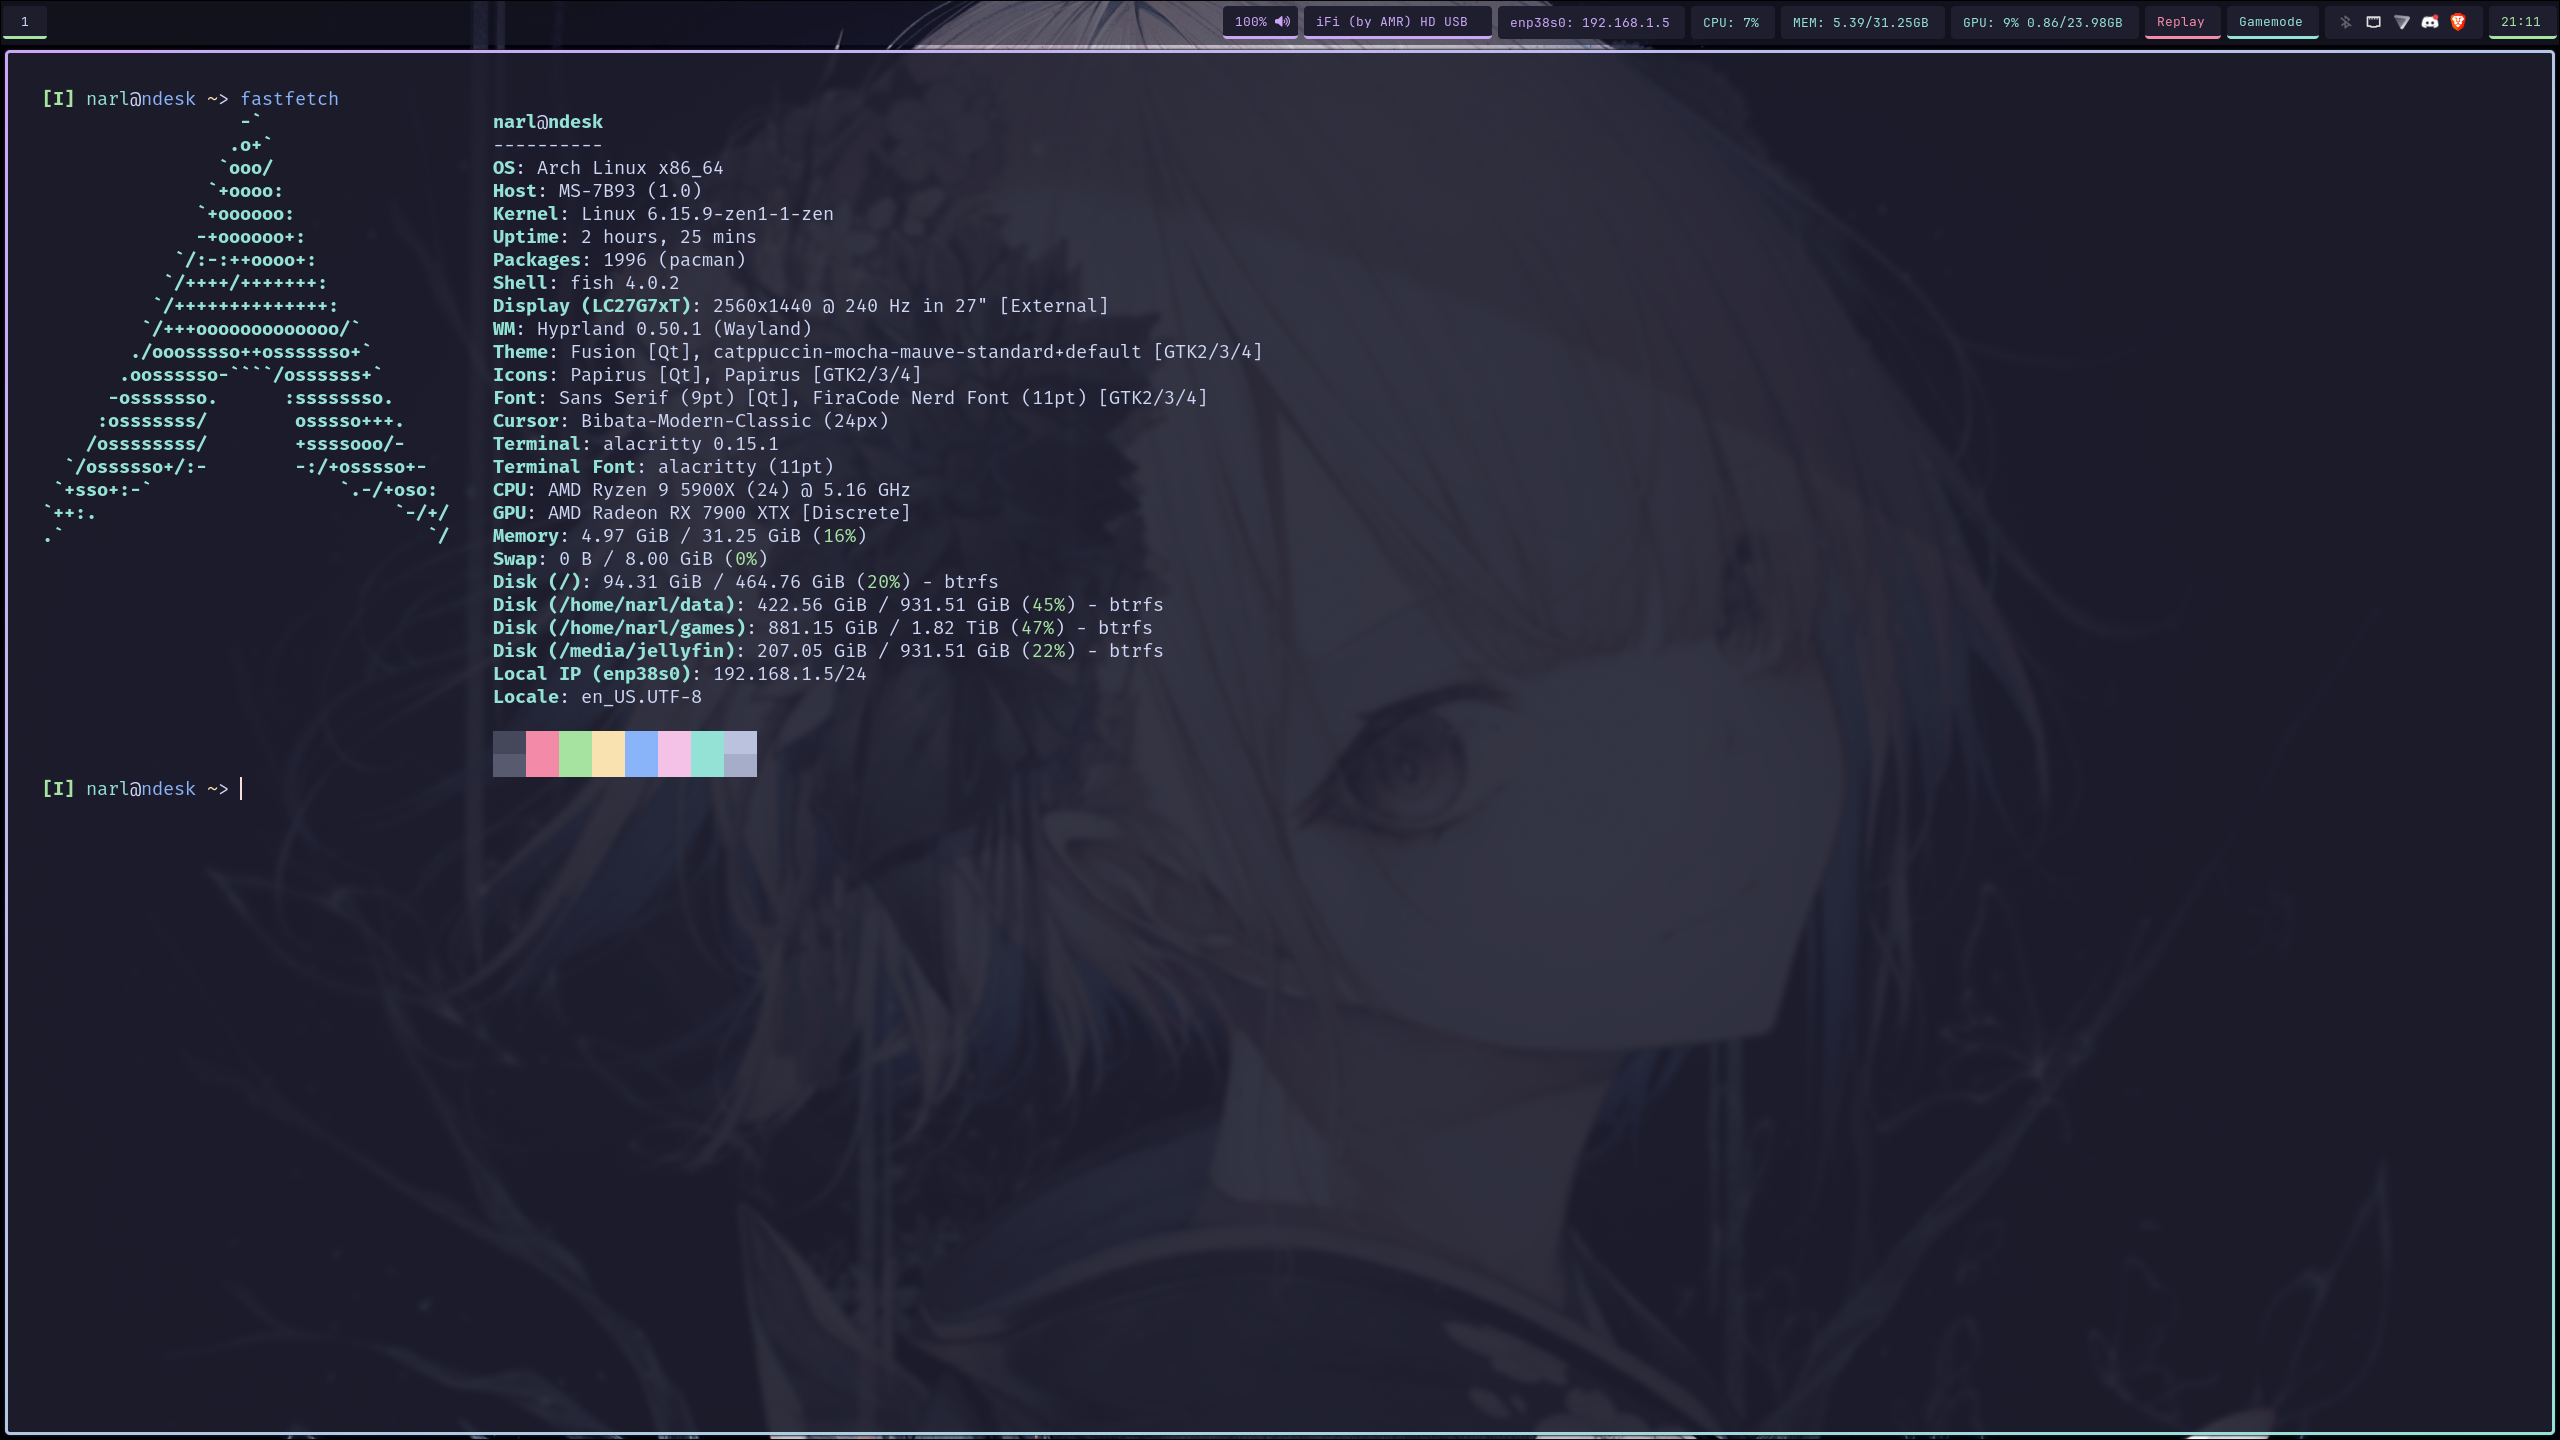Click the MEM usage module

tap(1860, 22)
